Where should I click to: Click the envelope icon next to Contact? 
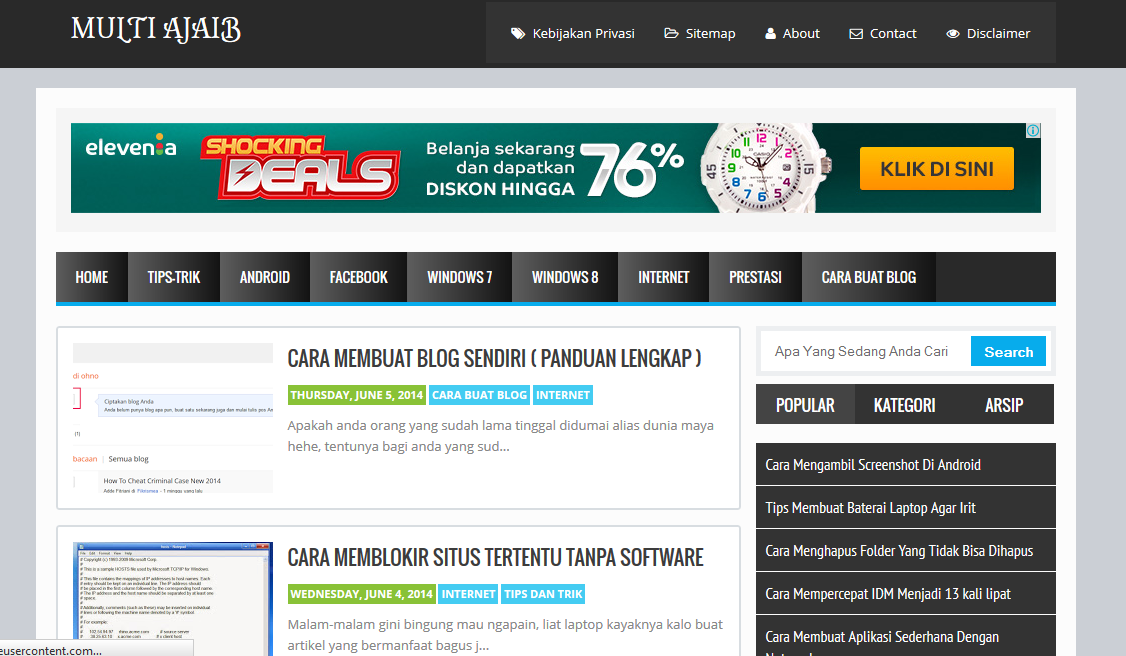click(856, 34)
